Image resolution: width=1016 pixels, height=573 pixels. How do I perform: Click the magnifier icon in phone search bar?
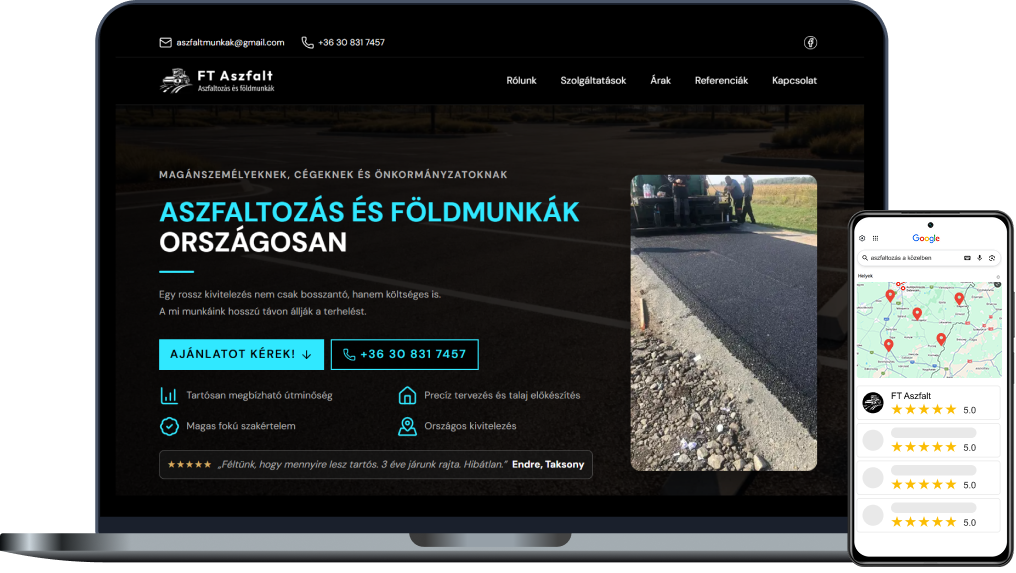click(864, 258)
